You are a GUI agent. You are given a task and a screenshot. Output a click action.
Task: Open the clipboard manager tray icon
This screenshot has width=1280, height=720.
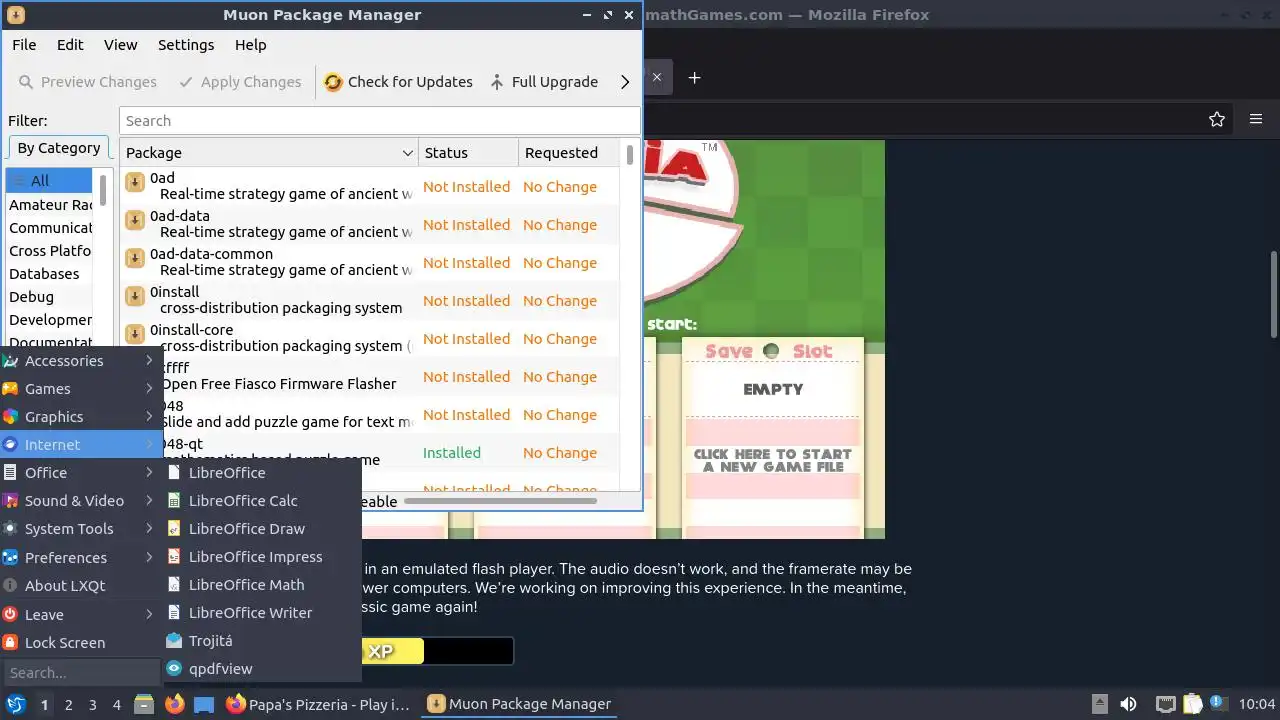tap(1191, 705)
